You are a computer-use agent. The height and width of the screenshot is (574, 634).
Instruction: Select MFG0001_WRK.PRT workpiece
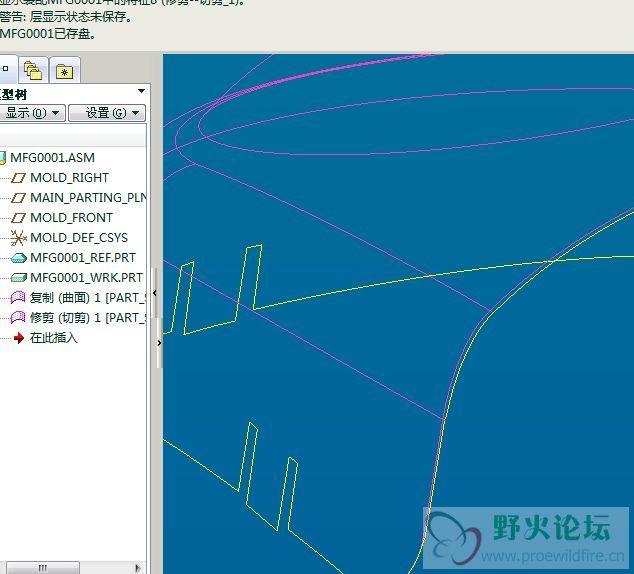(x=86, y=278)
